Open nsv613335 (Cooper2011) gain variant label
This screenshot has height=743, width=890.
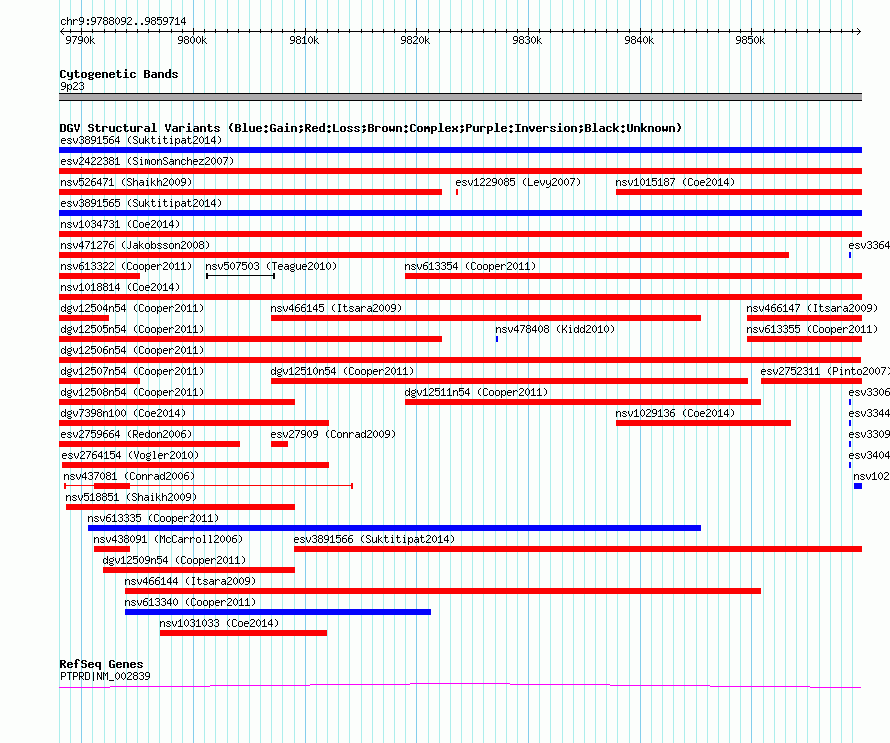[153, 518]
